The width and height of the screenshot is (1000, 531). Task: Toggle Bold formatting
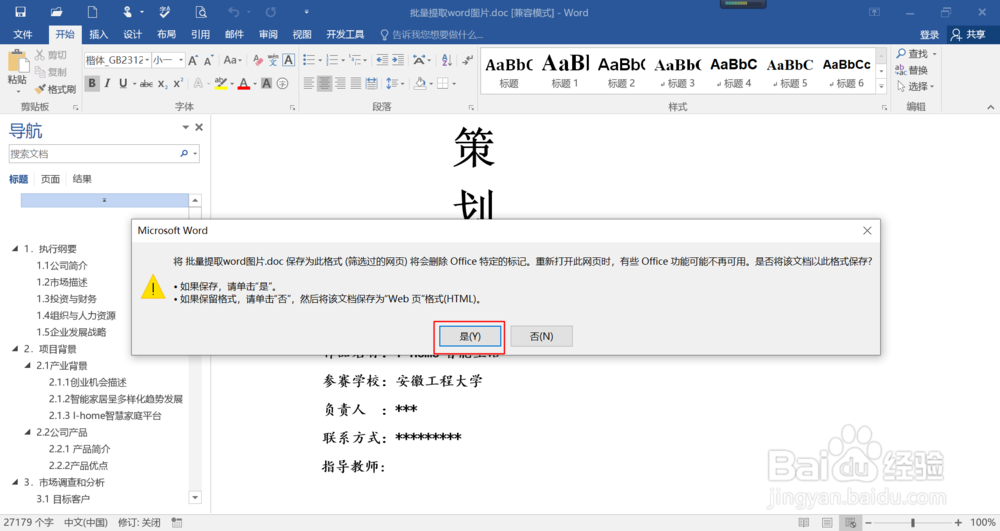(92, 84)
